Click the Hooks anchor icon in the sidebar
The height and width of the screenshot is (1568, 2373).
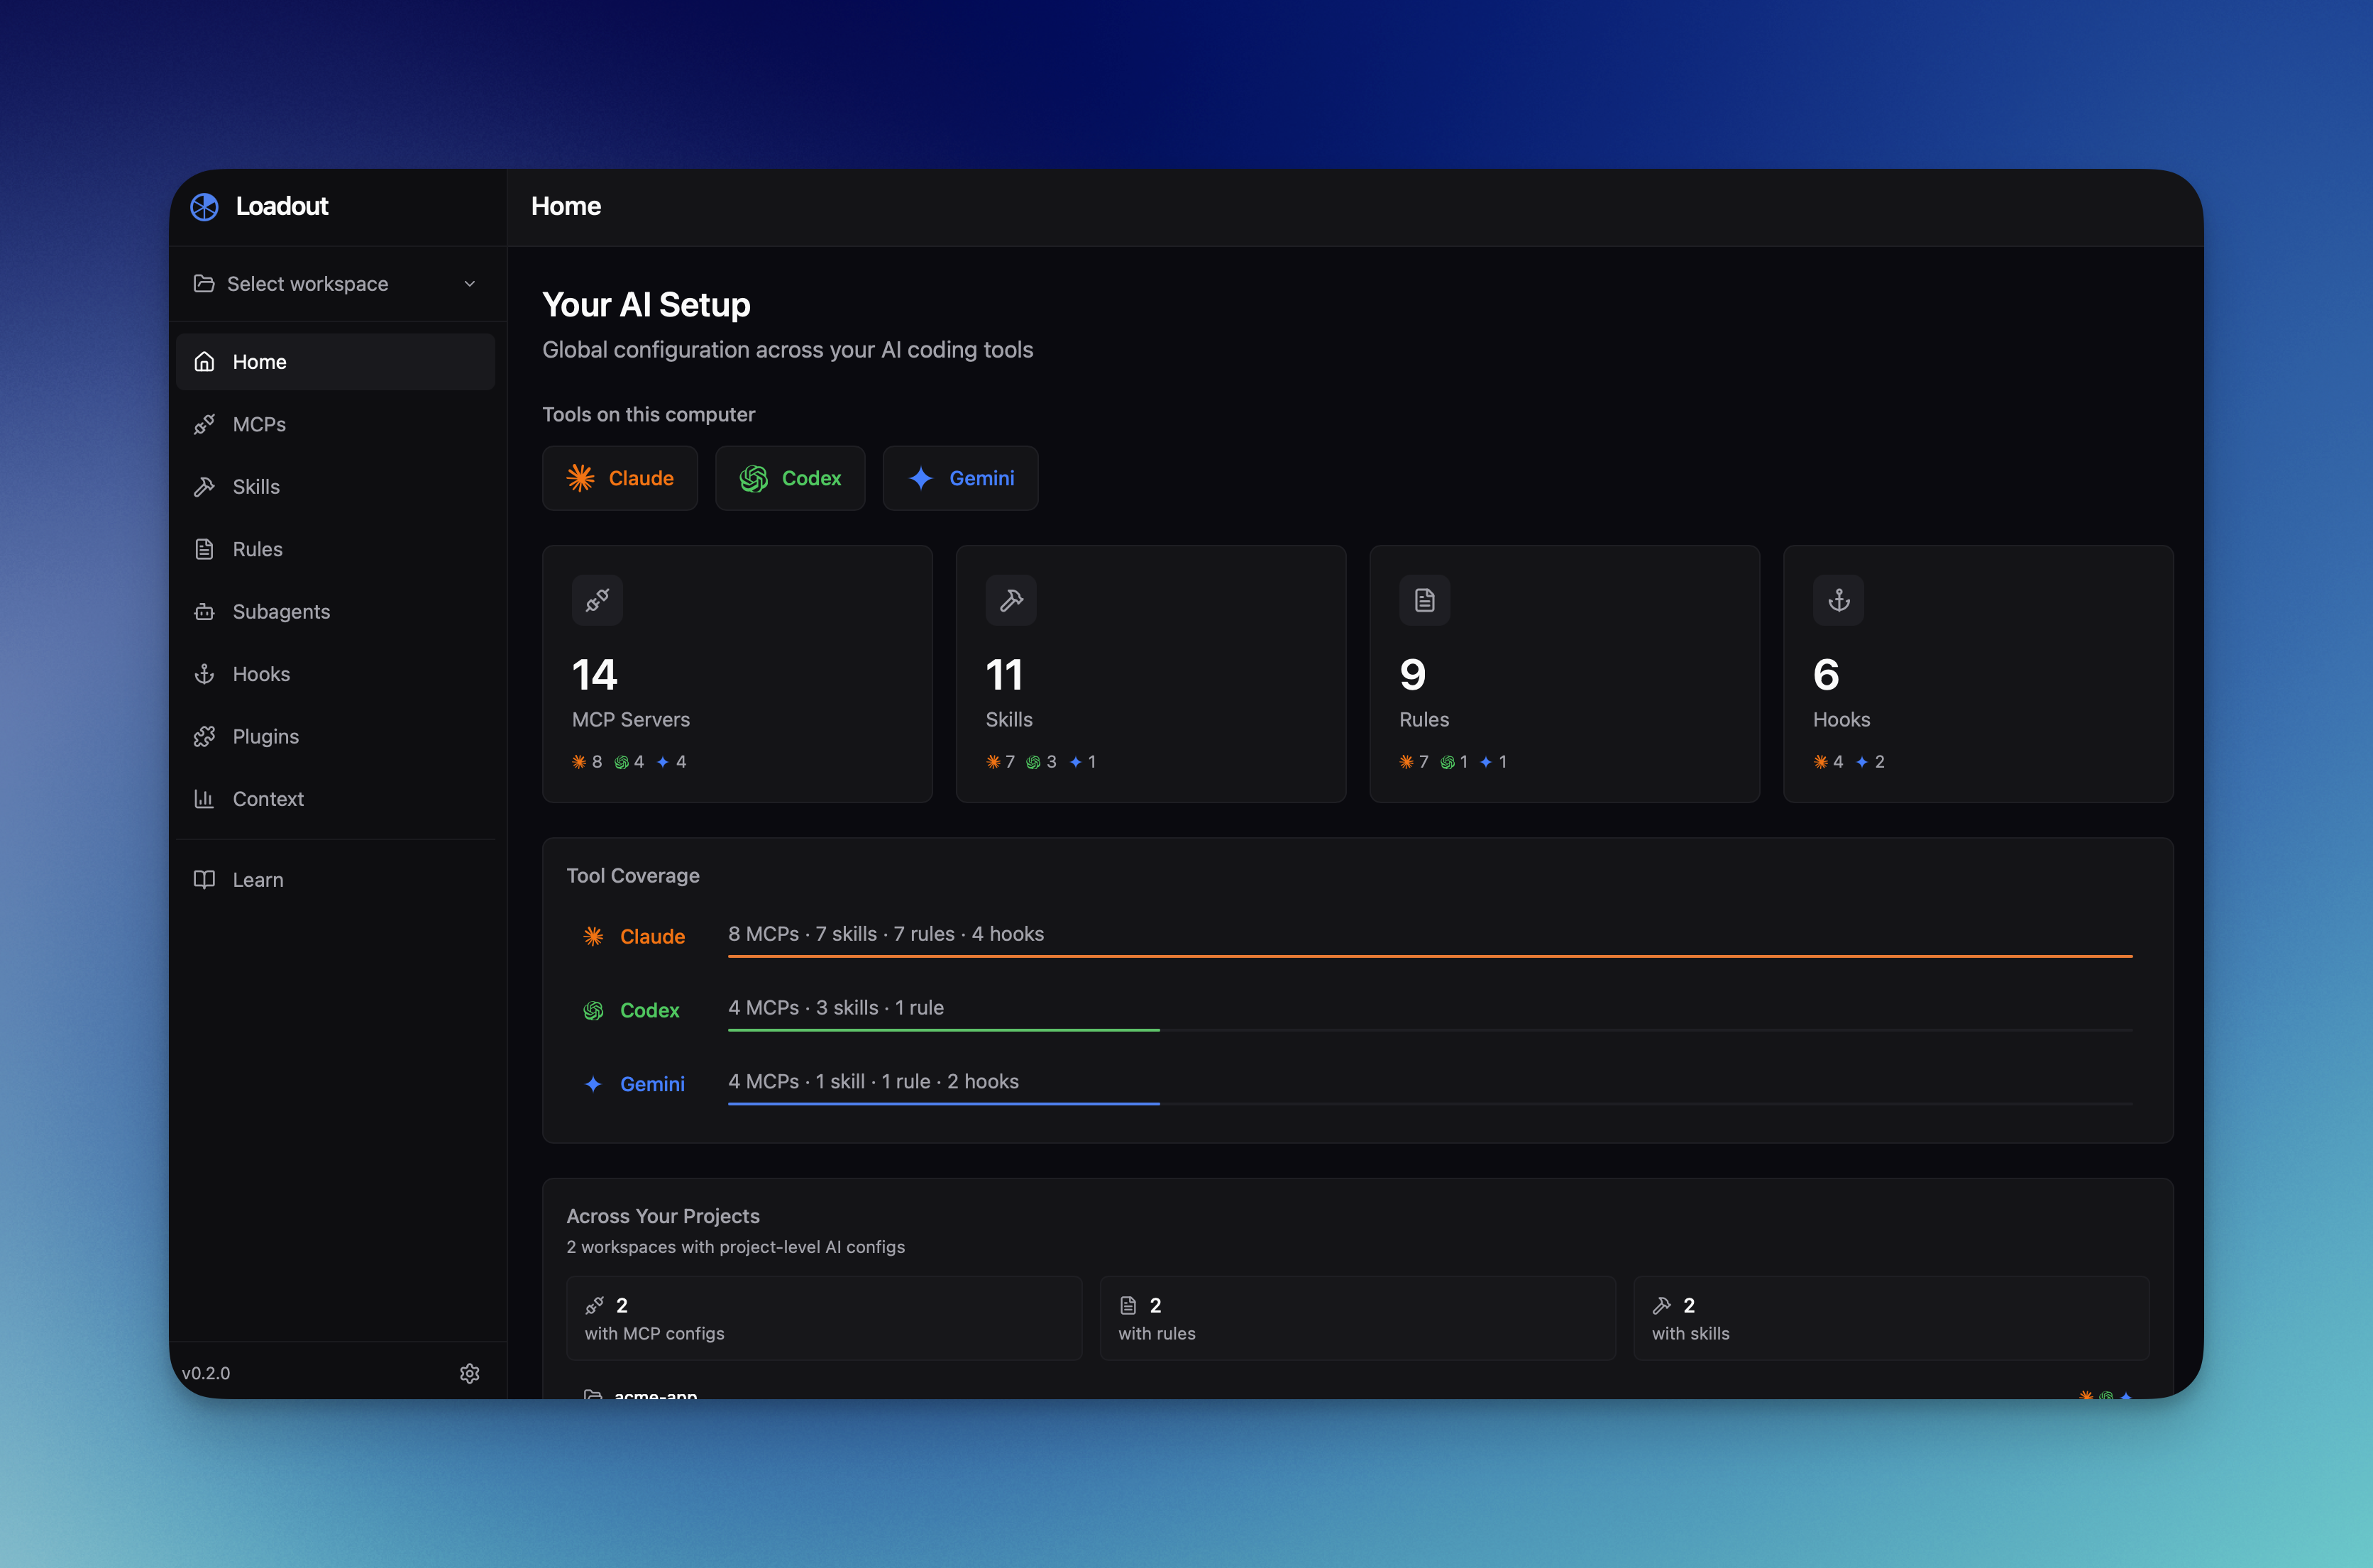(x=205, y=673)
